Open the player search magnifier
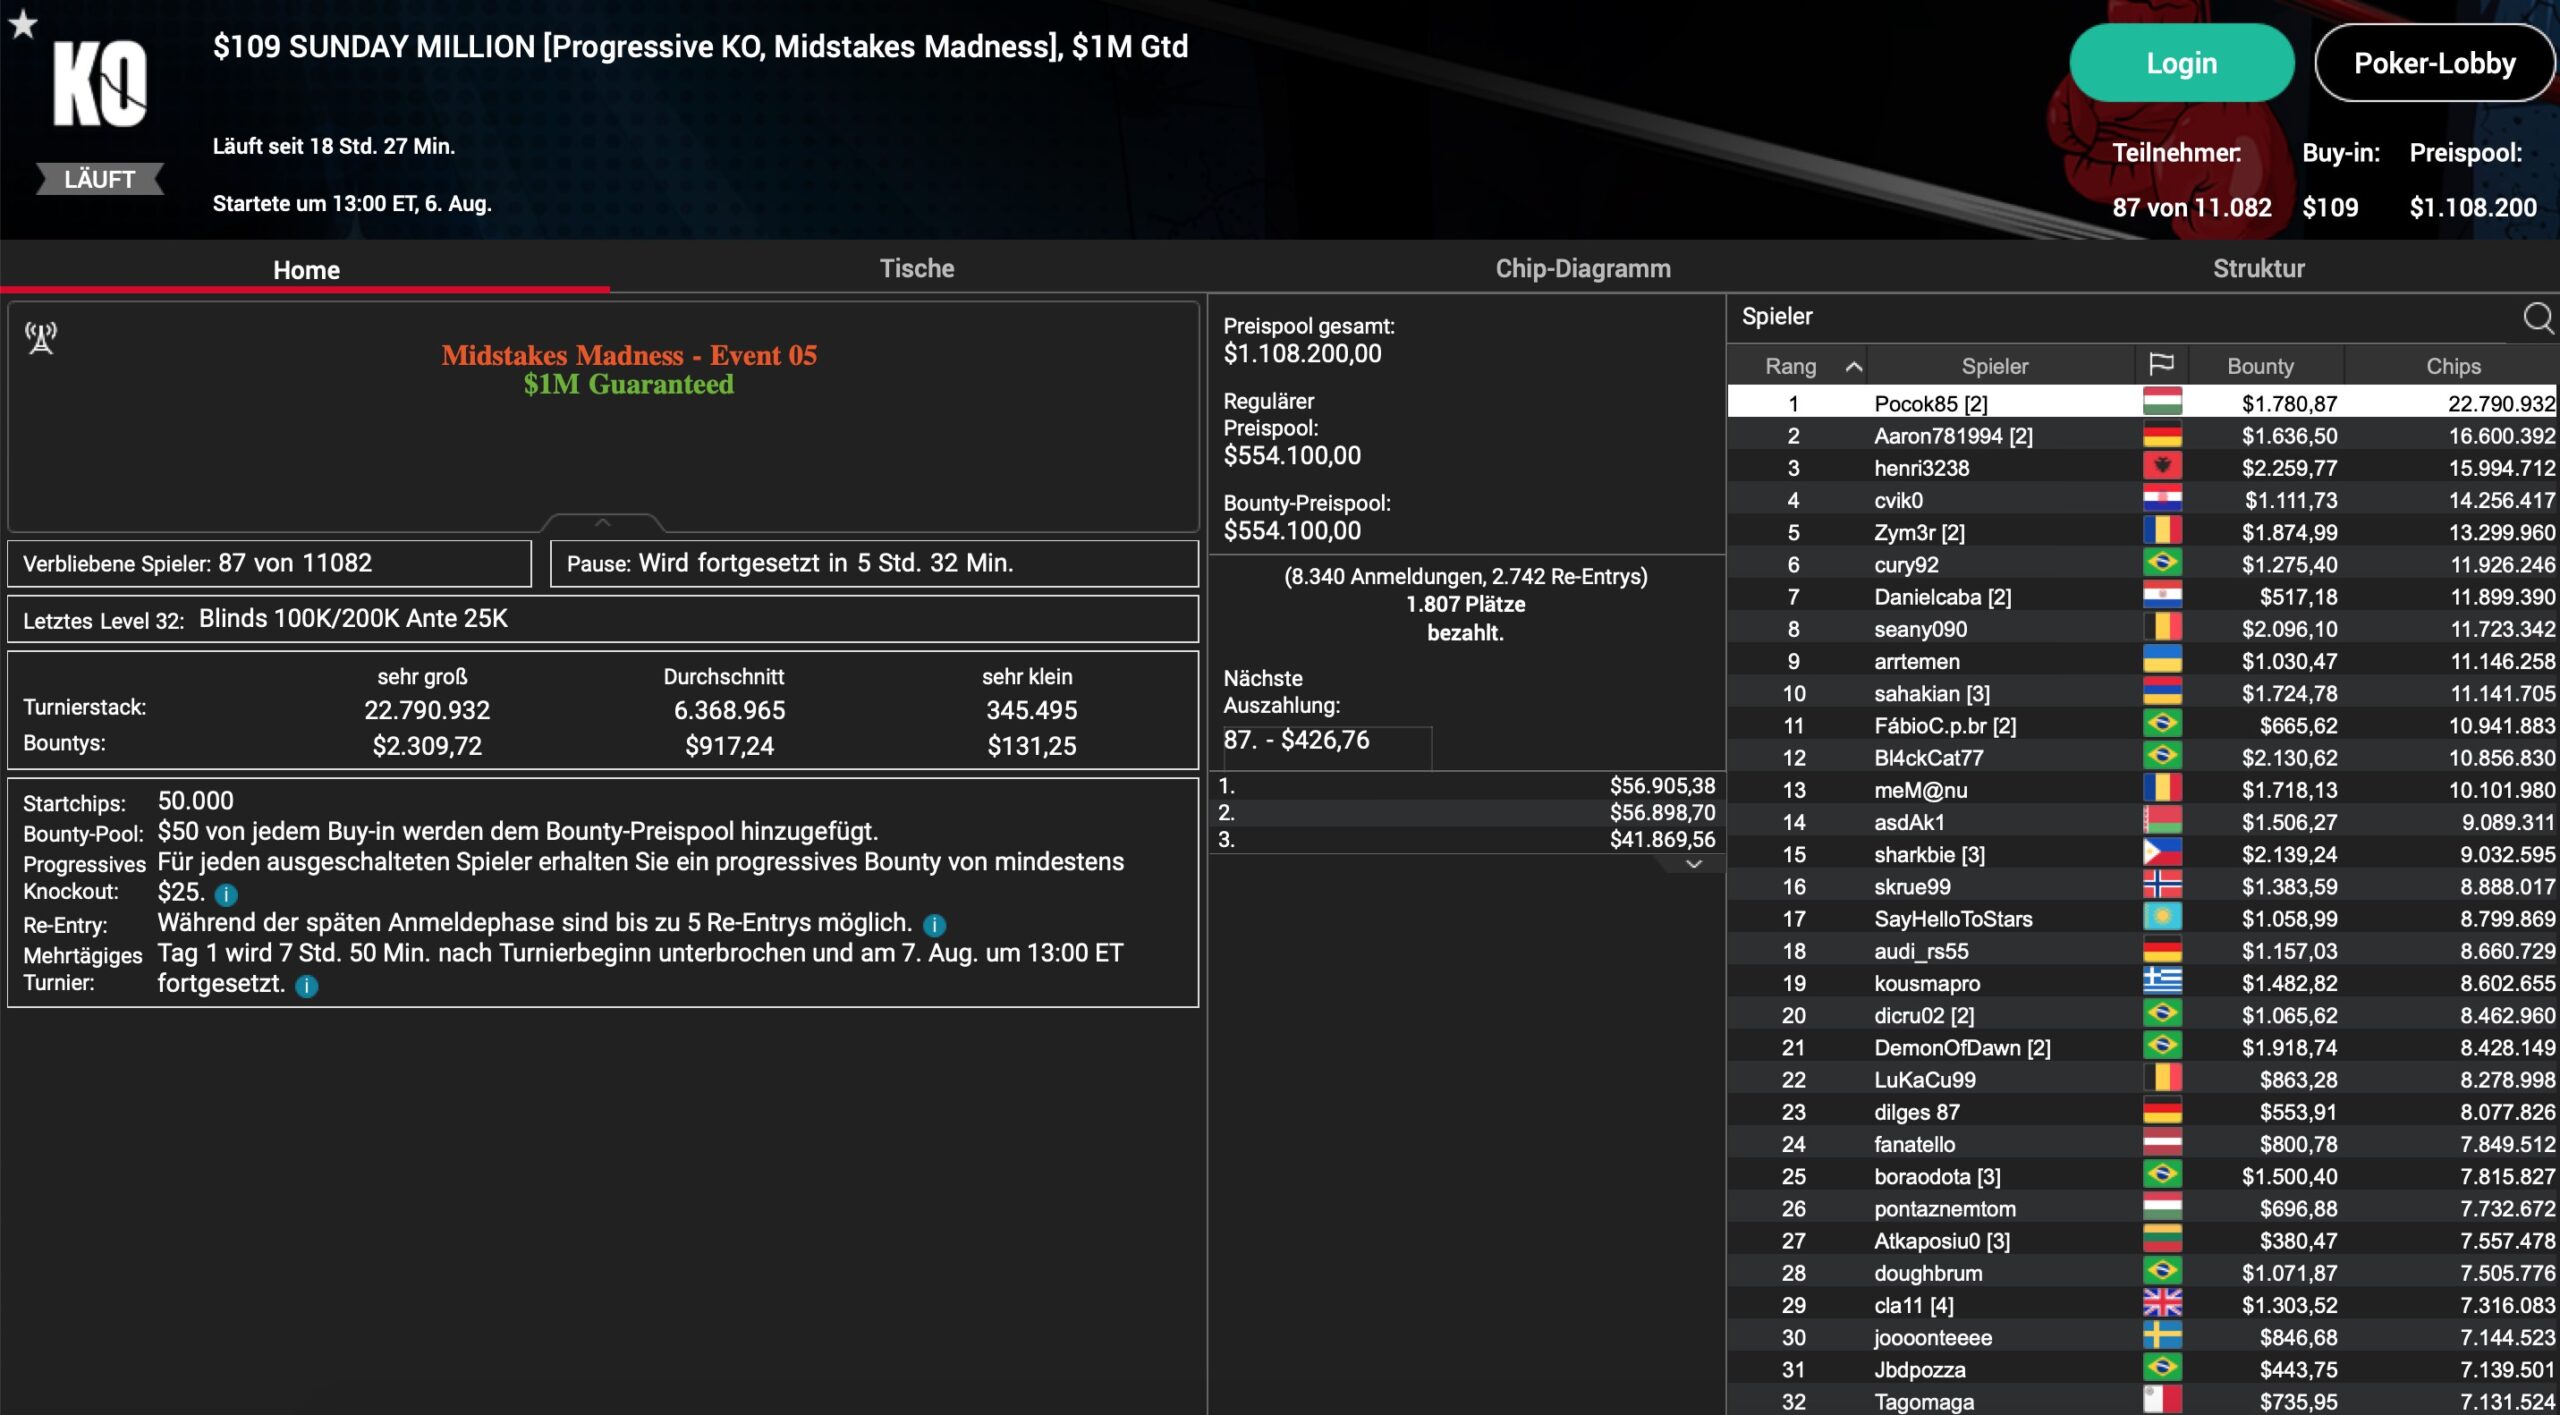The image size is (2560, 1415). (2537, 318)
